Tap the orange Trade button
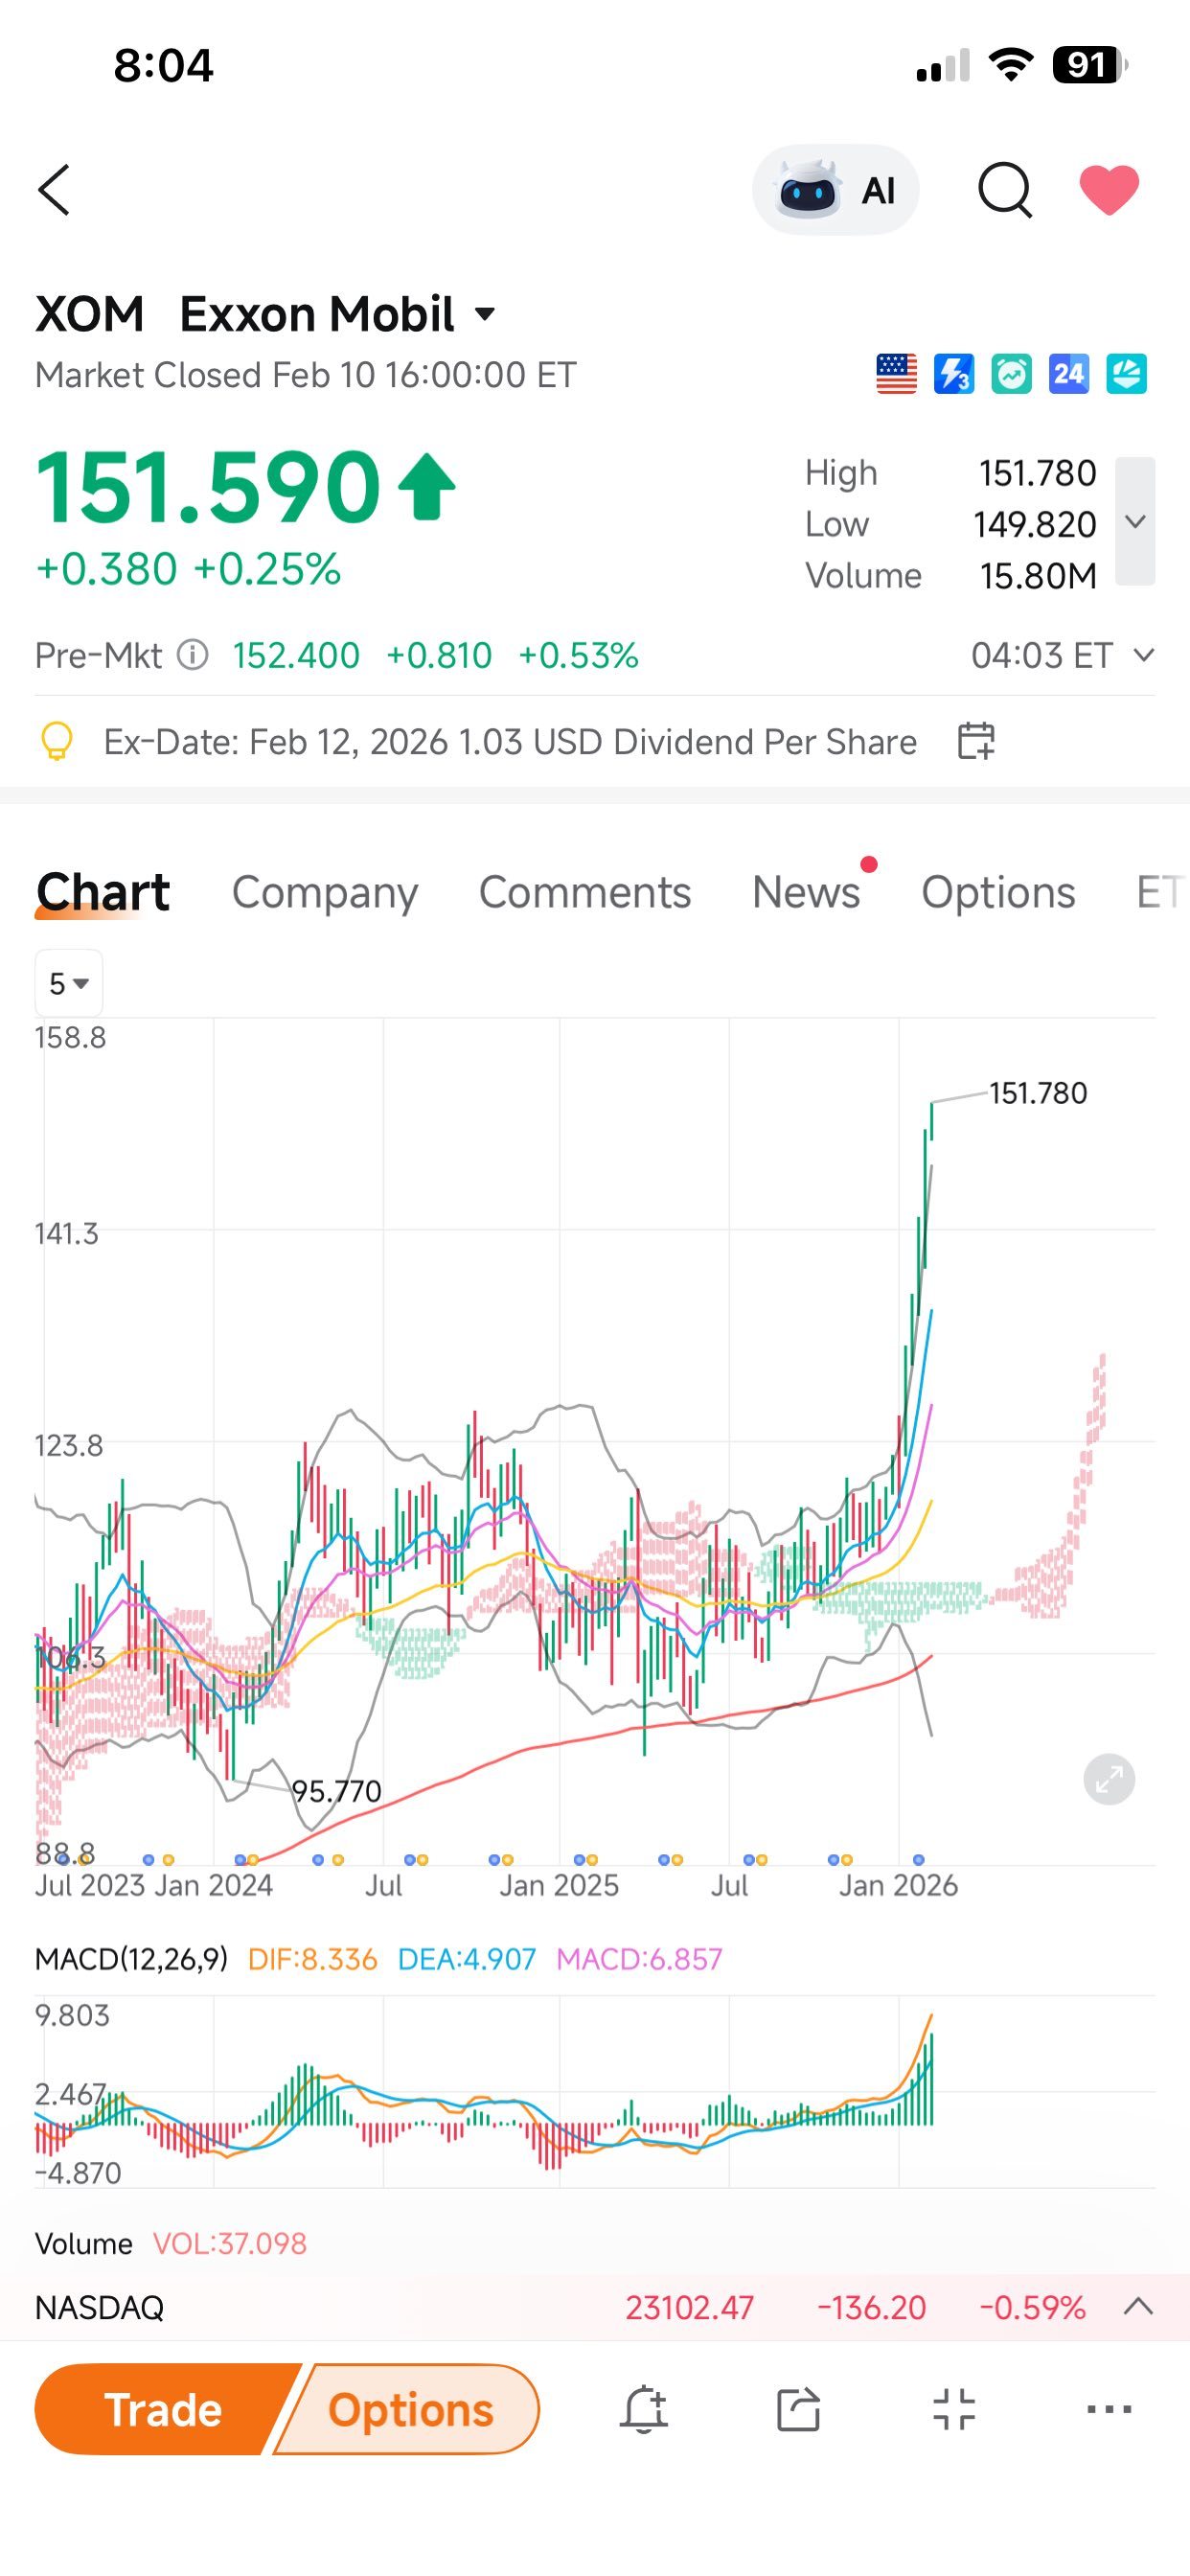The width and height of the screenshot is (1190, 2576). [163, 2409]
